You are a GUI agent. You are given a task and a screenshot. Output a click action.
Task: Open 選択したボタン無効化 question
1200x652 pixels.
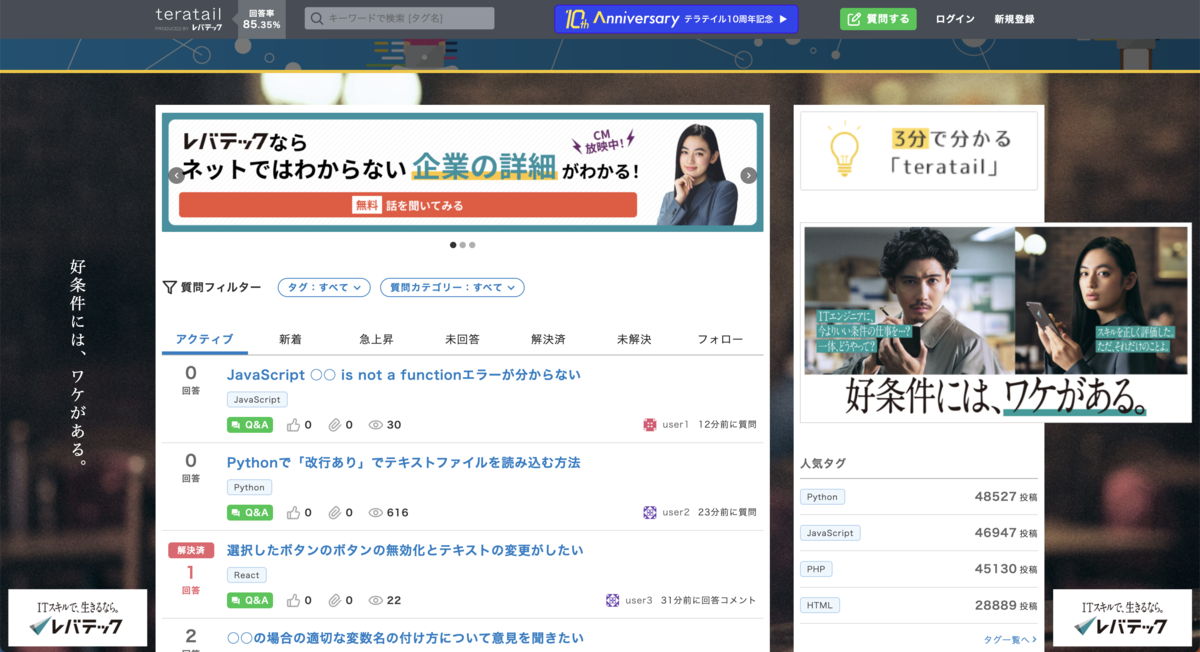[405, 551]
